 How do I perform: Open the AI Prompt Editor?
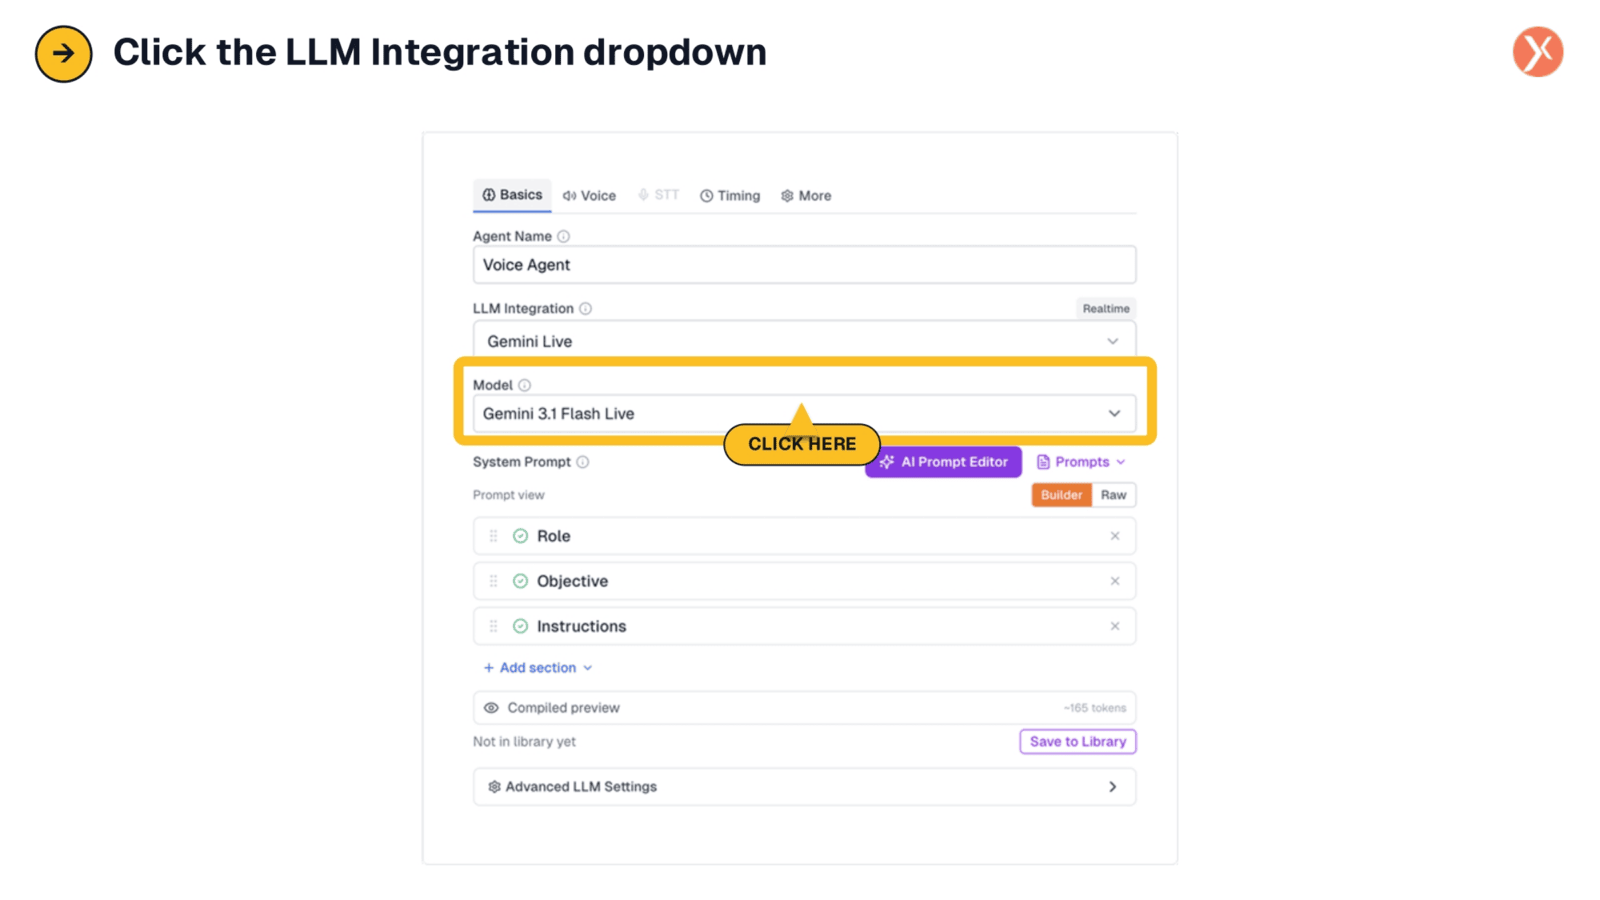pos(943,462)
